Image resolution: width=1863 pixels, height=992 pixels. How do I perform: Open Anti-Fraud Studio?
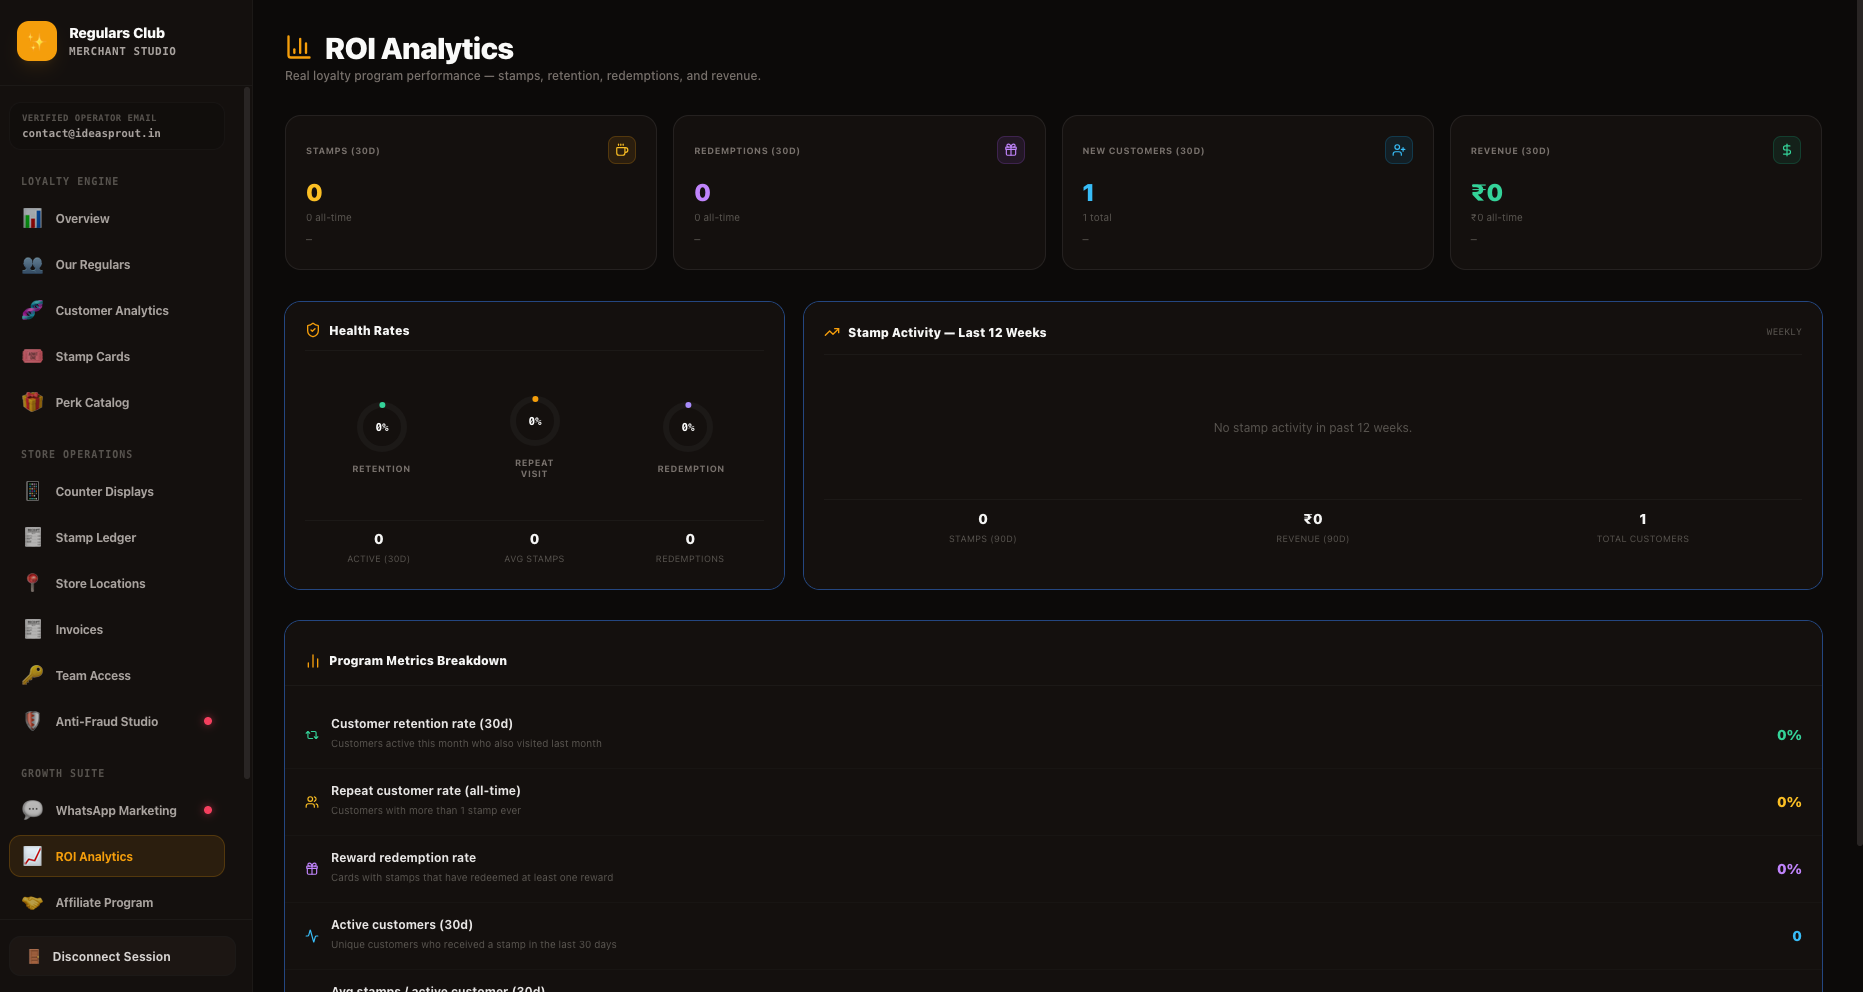117,721
